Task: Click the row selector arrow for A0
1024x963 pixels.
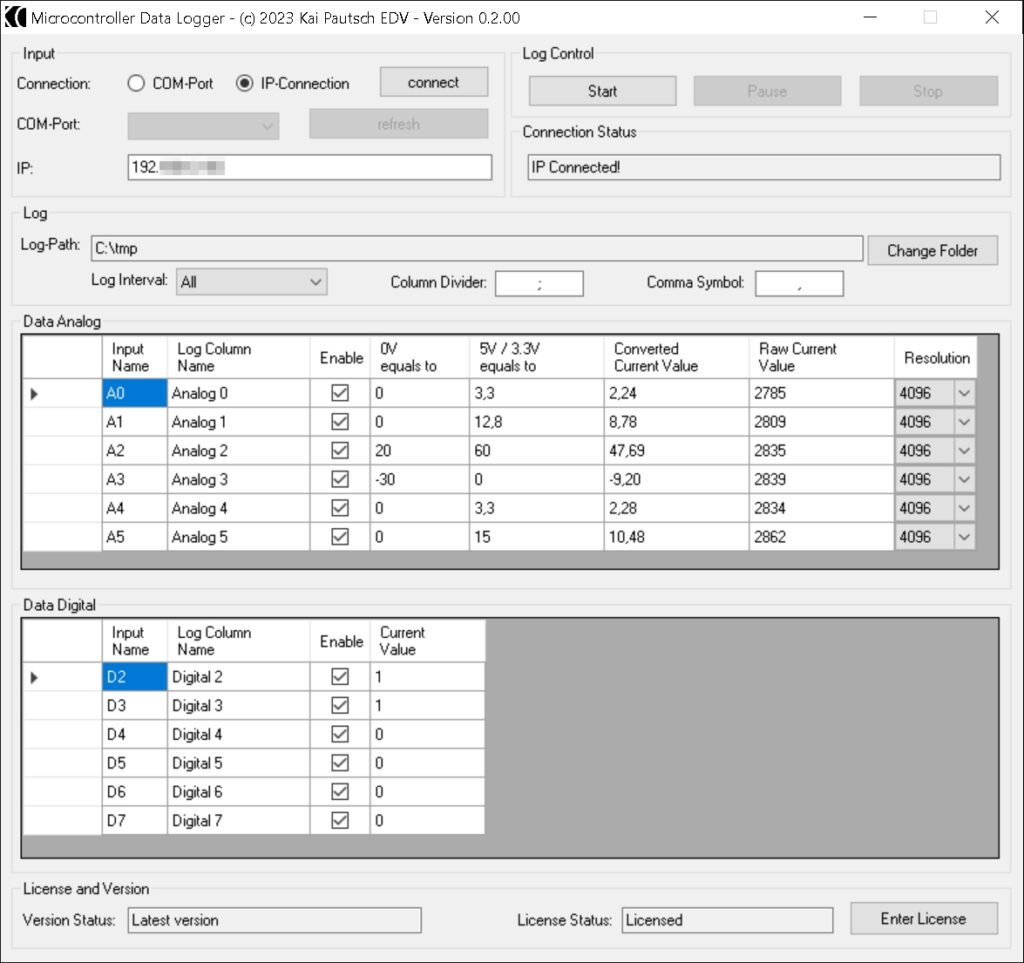Action: pos(34,394)
